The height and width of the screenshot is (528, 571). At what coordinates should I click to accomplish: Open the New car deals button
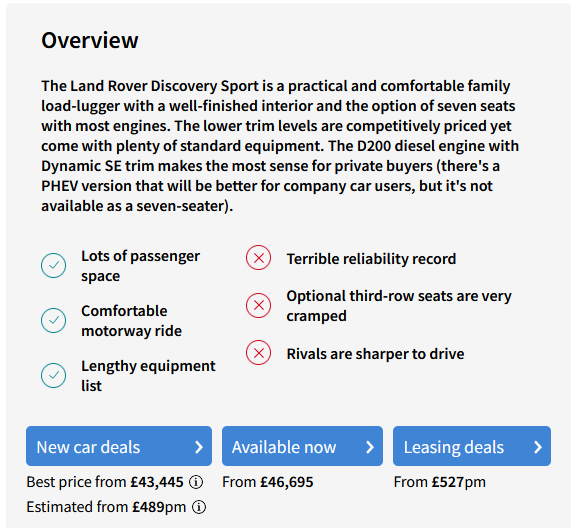[119, 446]
